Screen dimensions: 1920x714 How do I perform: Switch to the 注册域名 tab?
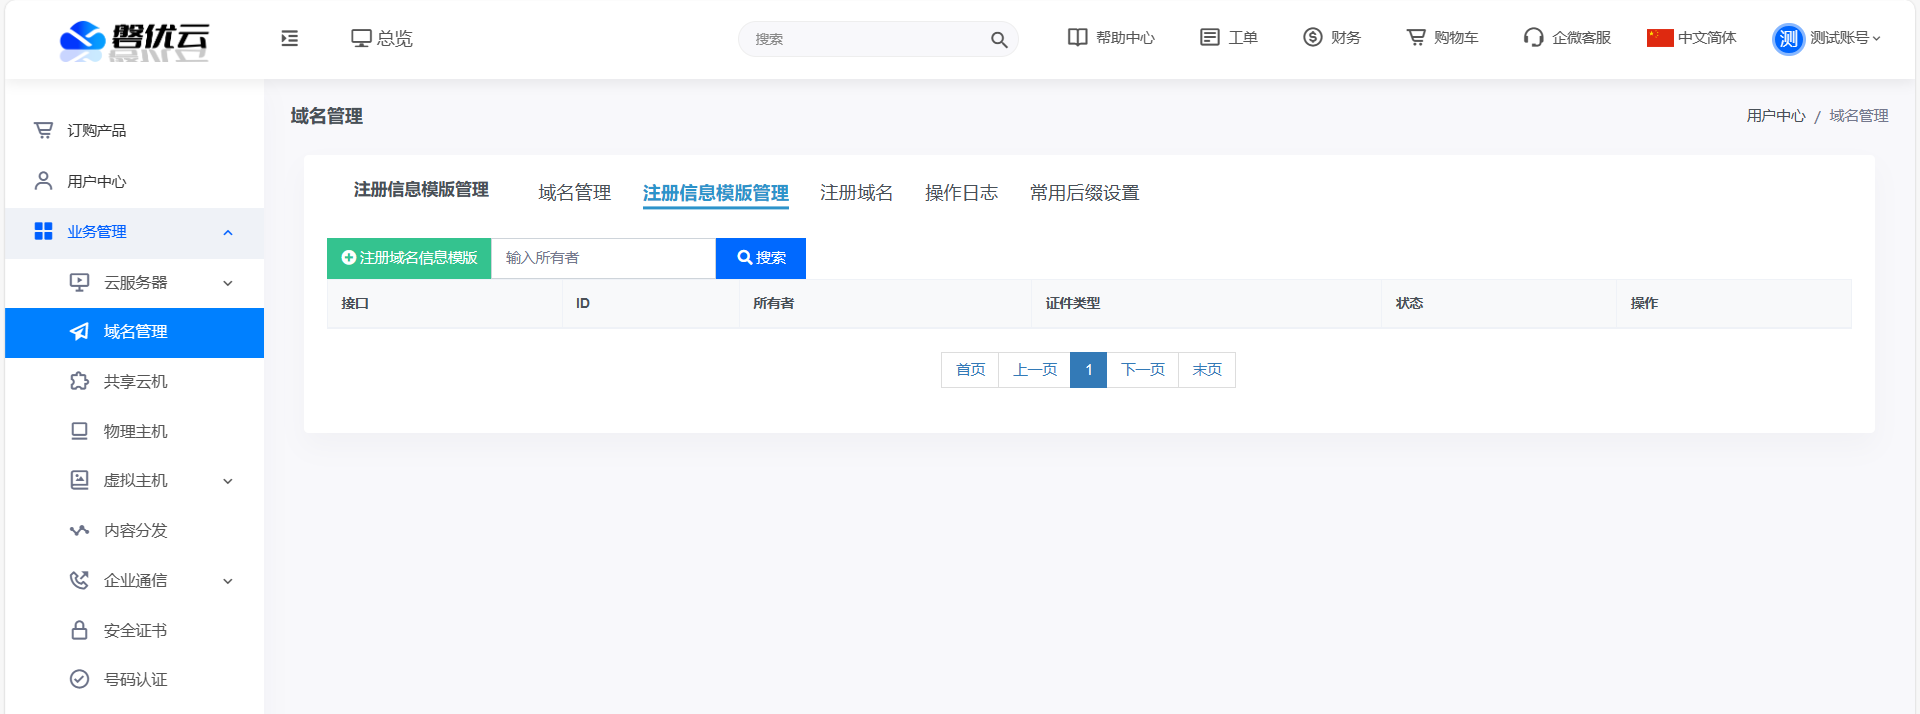856,193
